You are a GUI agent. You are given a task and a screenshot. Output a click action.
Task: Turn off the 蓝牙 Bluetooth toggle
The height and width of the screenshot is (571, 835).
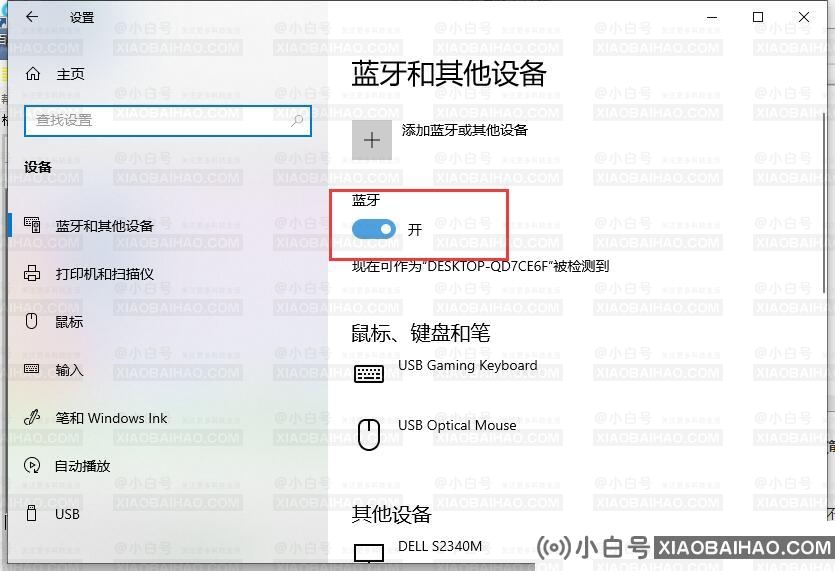click(374, 229)
